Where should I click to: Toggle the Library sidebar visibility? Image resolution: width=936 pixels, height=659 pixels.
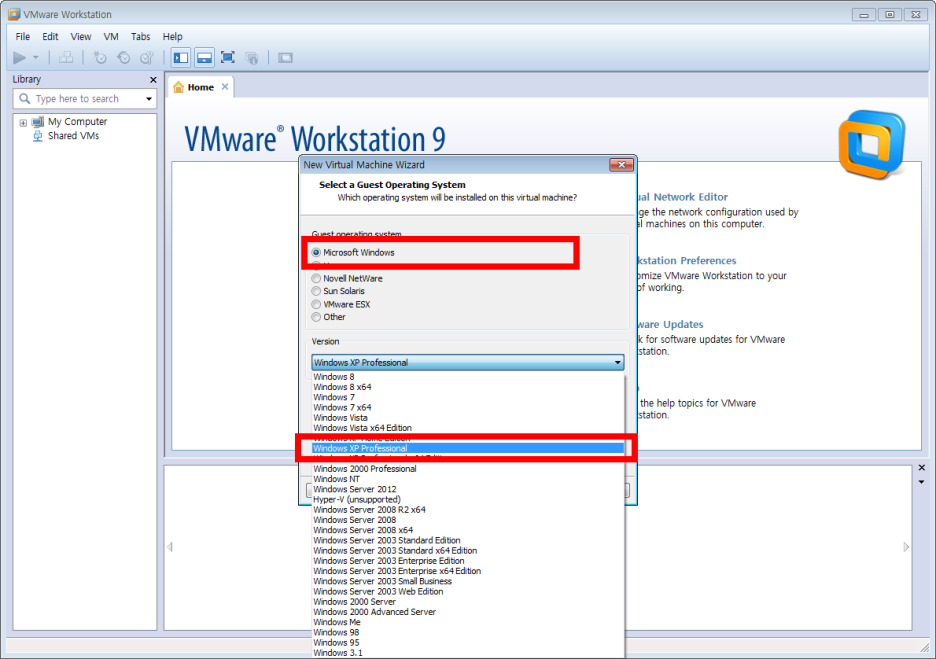181,57
